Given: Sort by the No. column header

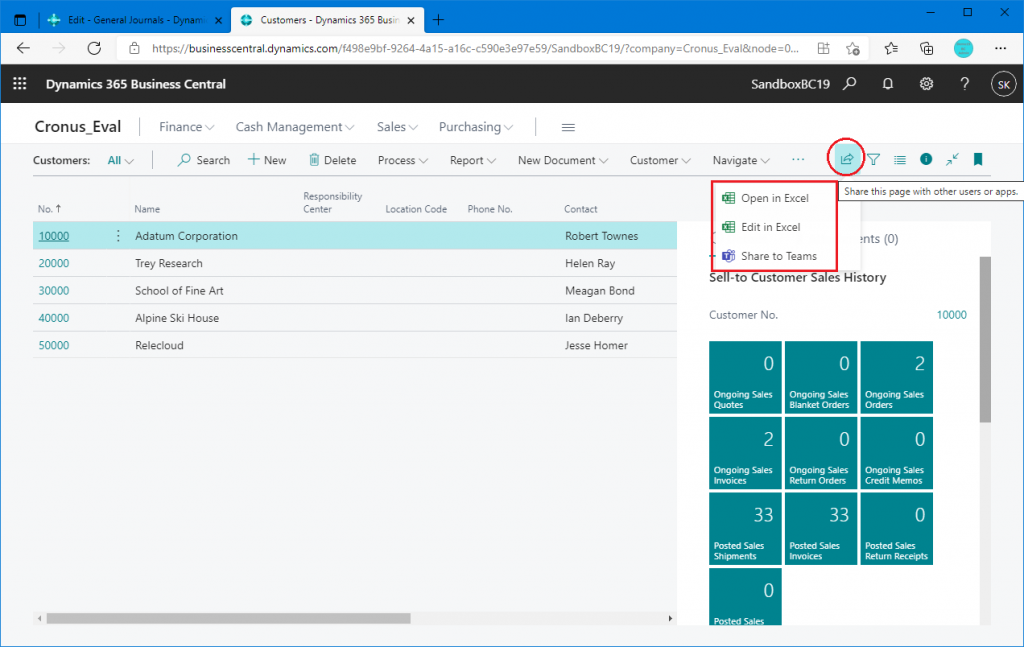Looking at the screenshot, I should point(49,209).
